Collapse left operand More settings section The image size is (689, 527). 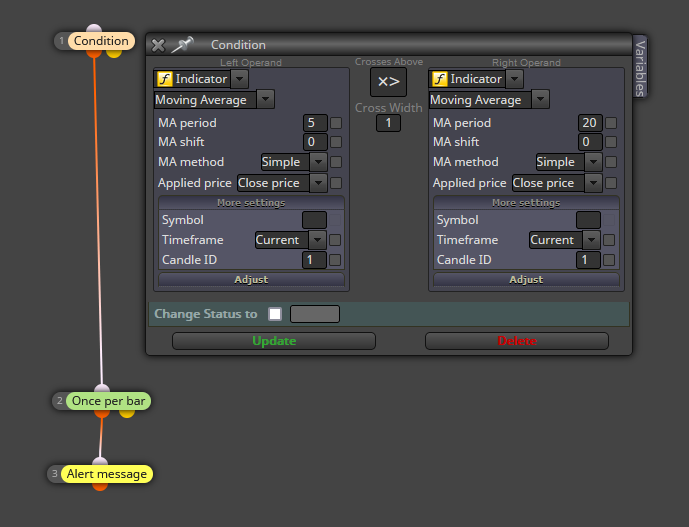point(251,203)
